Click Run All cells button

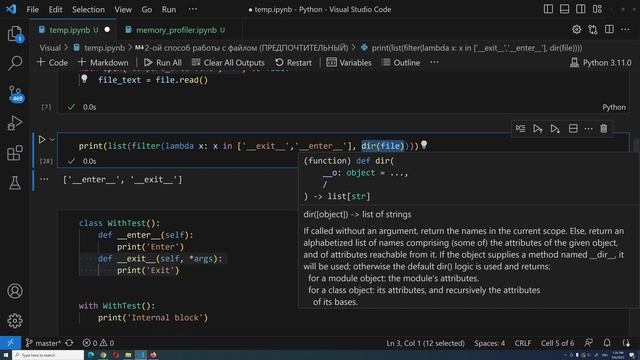tap(162, 62)
